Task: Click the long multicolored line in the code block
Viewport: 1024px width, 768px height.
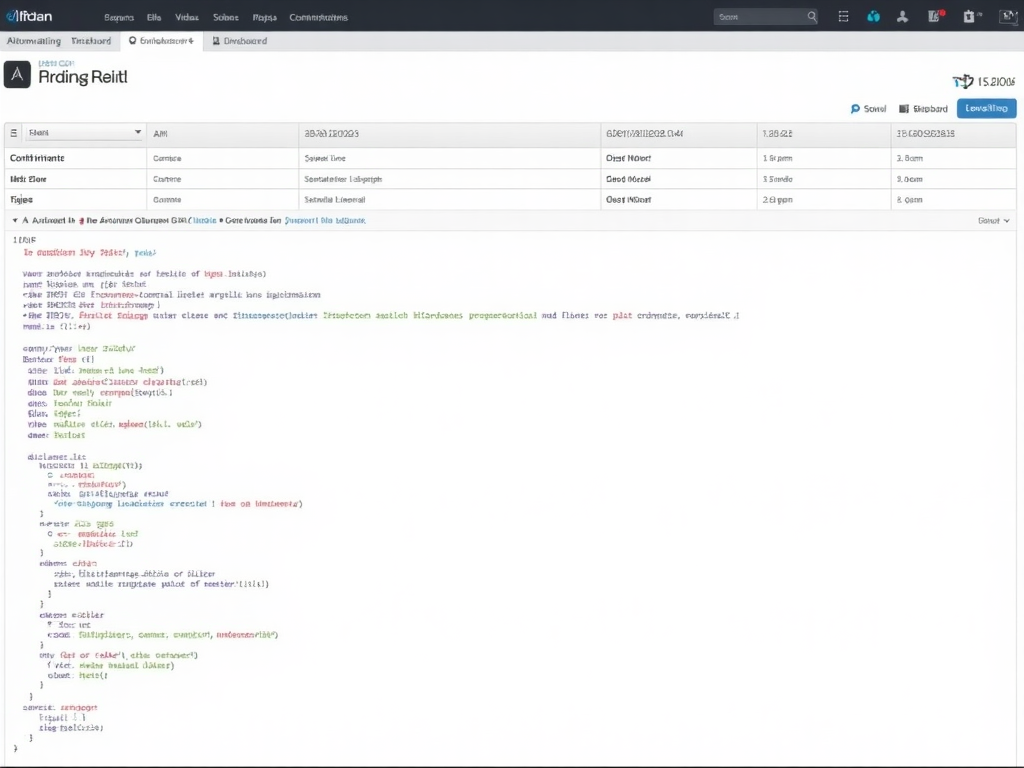Action: coord(381,315)
